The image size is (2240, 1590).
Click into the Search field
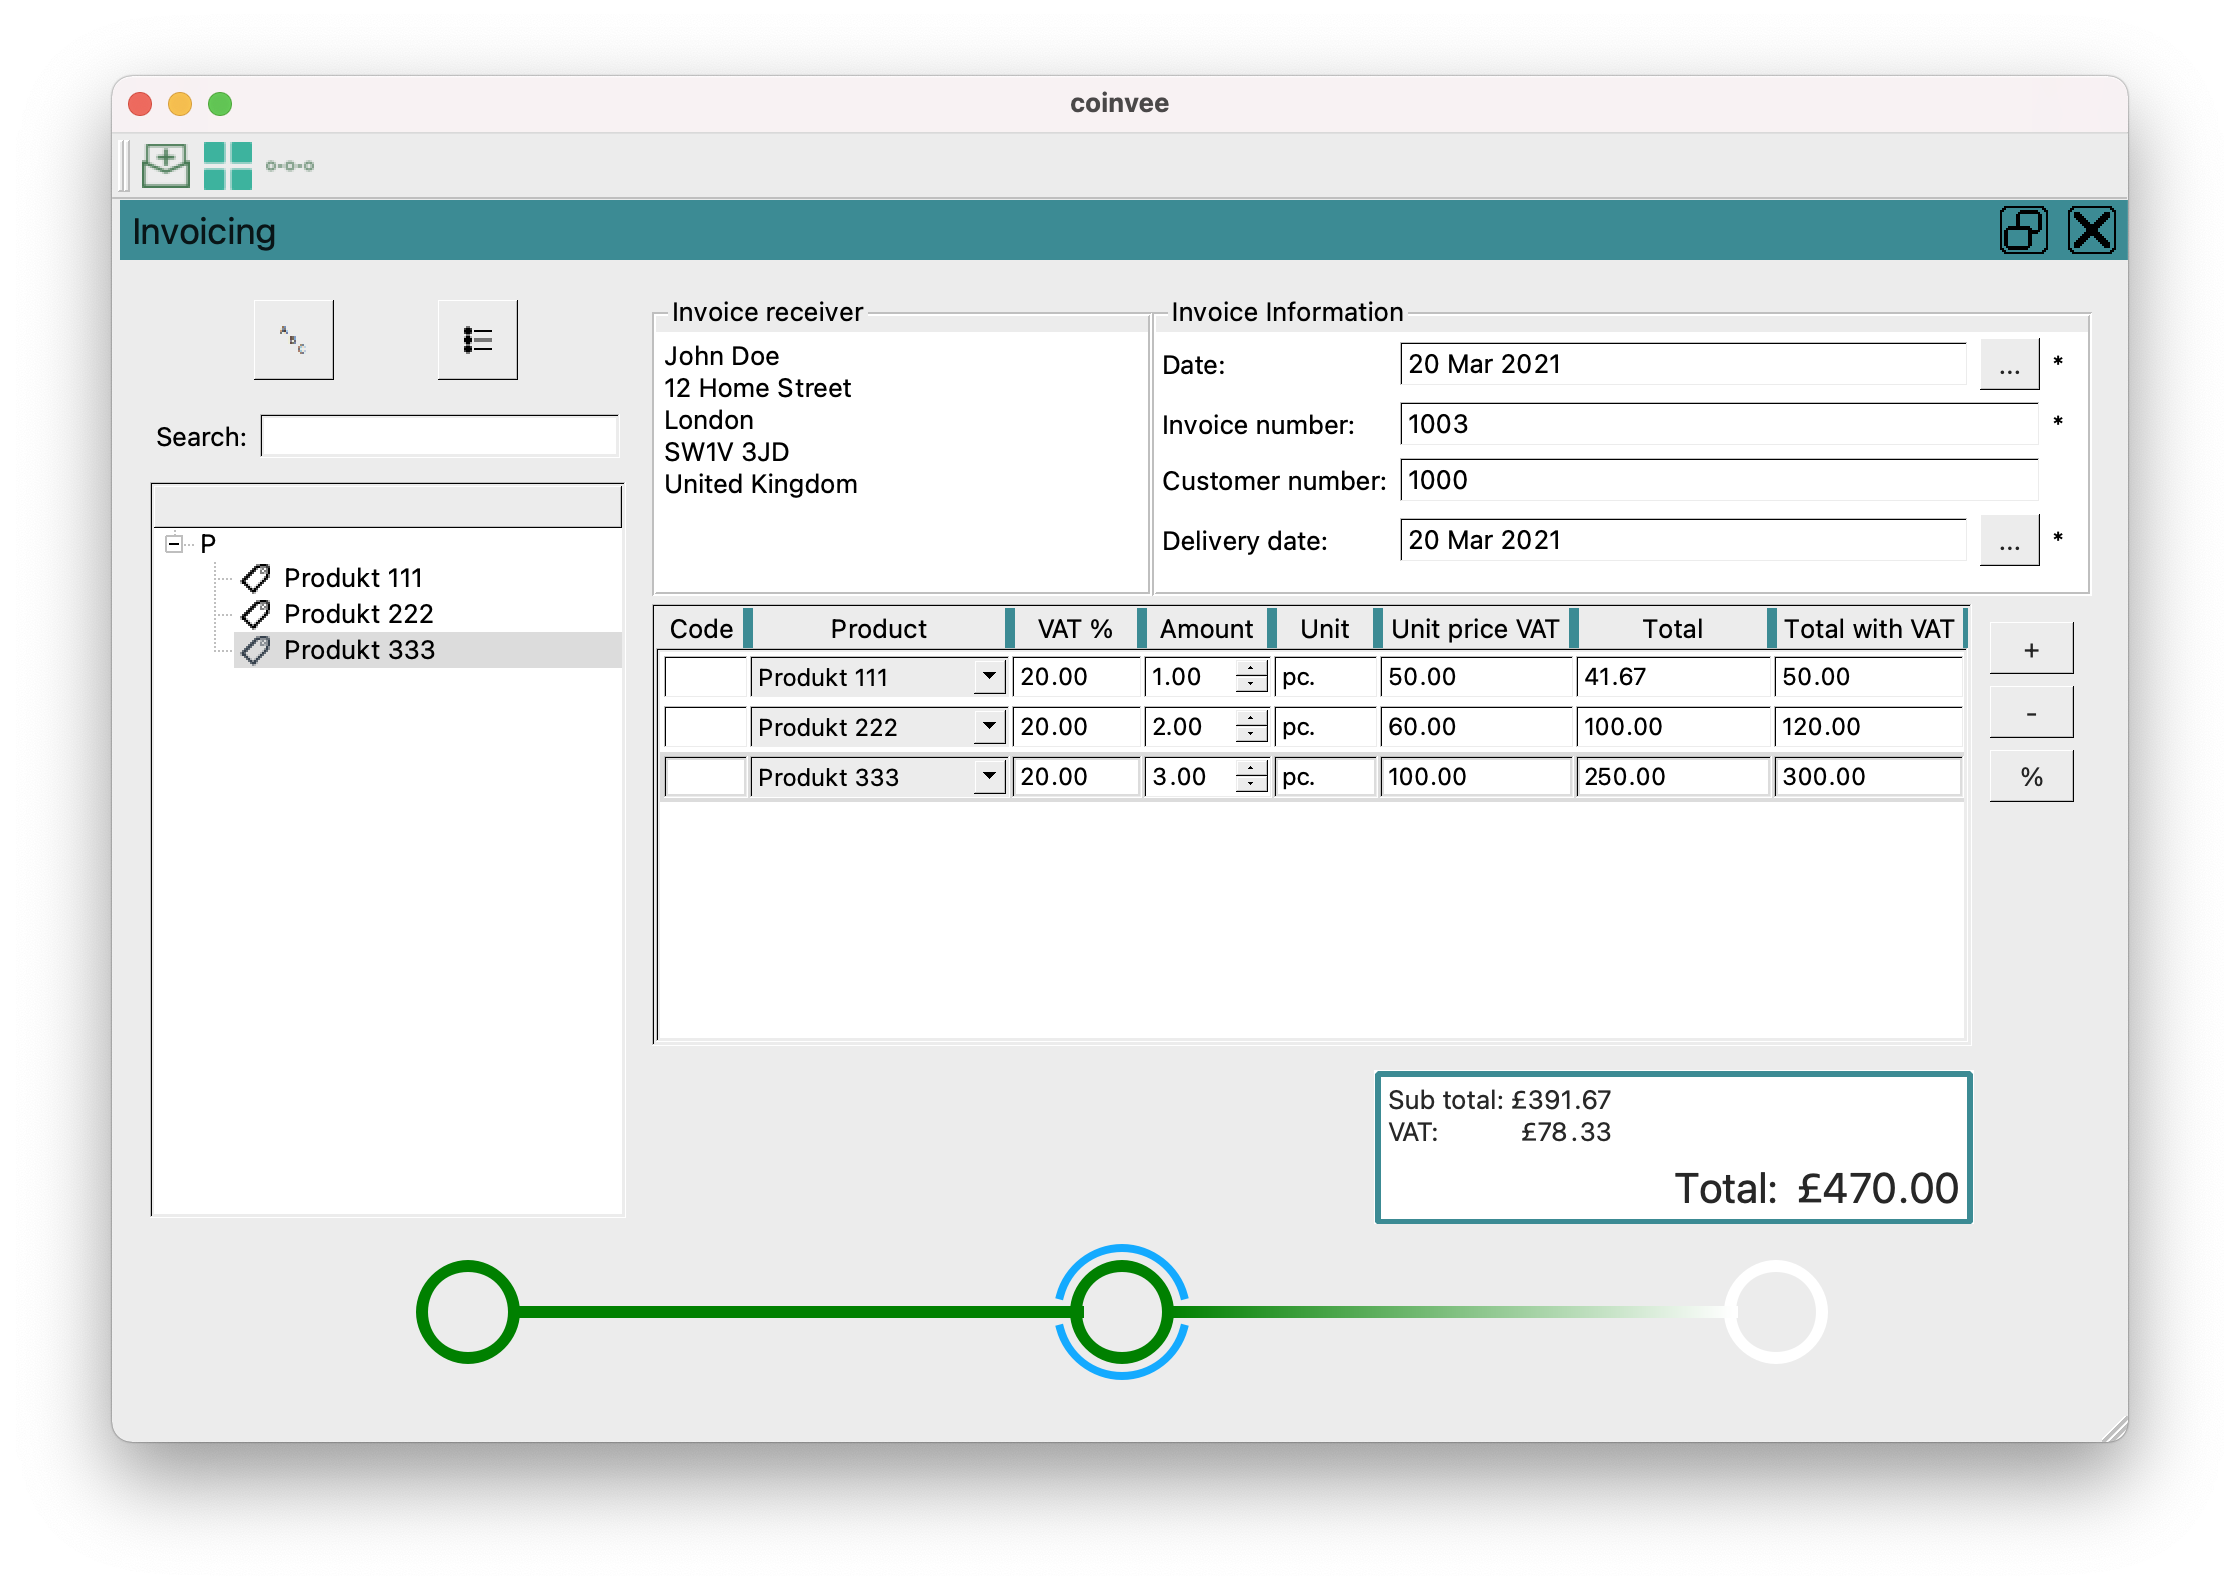pyautogui.click(x=439, y=437)
